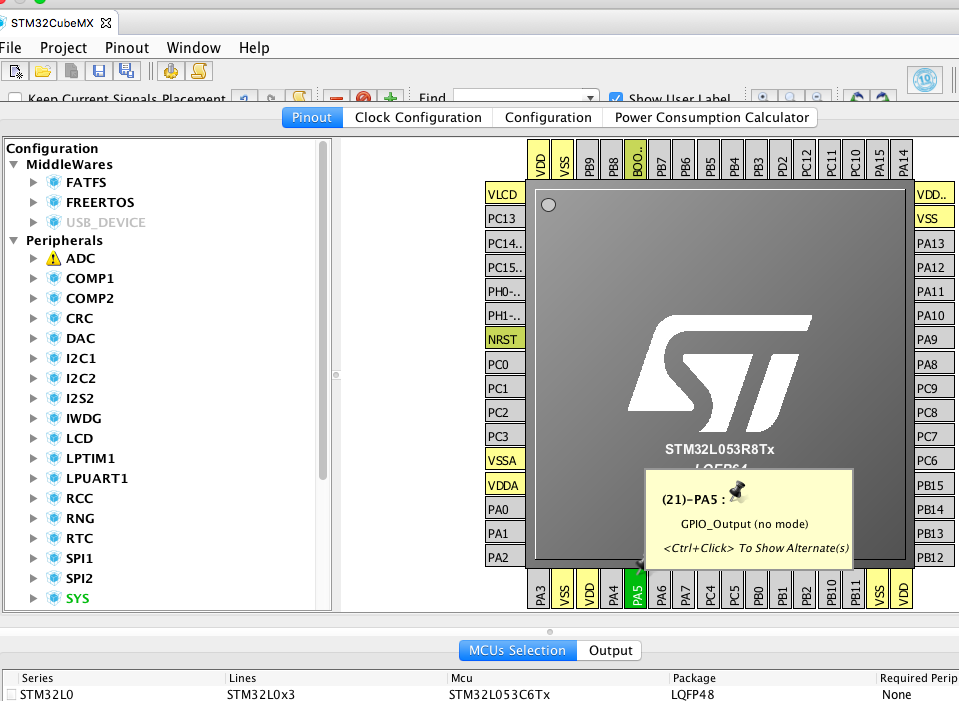Click the New Project toolbar icon
This screenshot has width=959, height=701.
click(15, 71)
